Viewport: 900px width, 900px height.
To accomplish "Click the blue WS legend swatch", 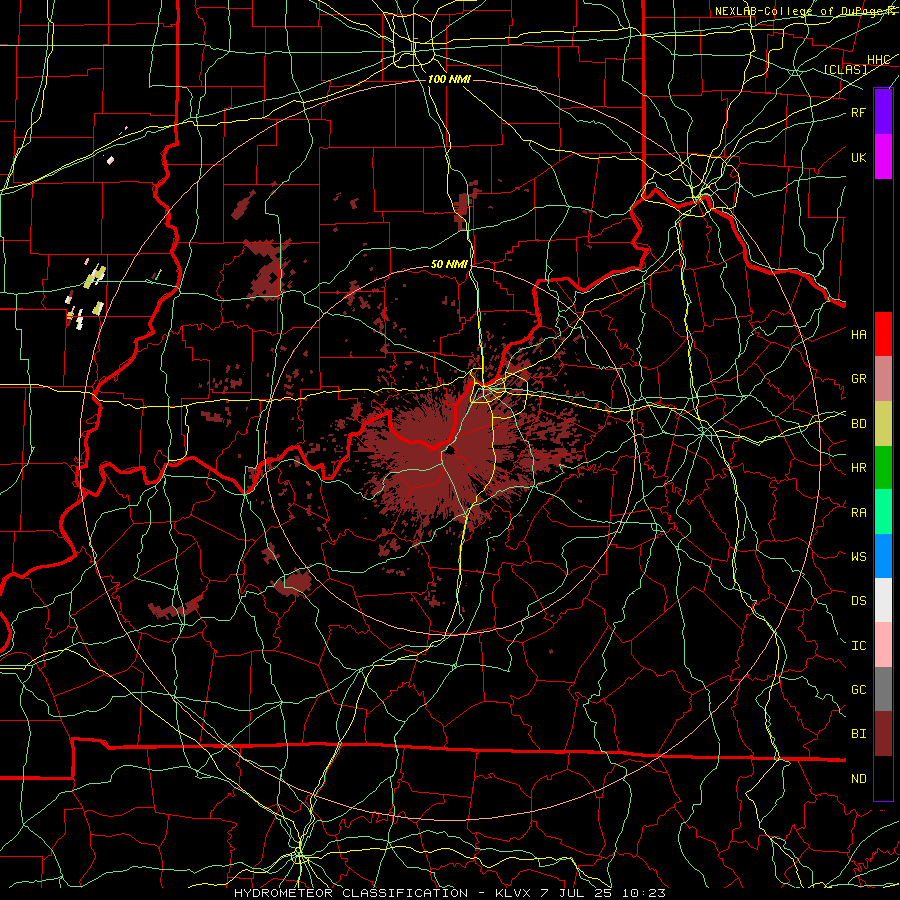I will (883, 556).
